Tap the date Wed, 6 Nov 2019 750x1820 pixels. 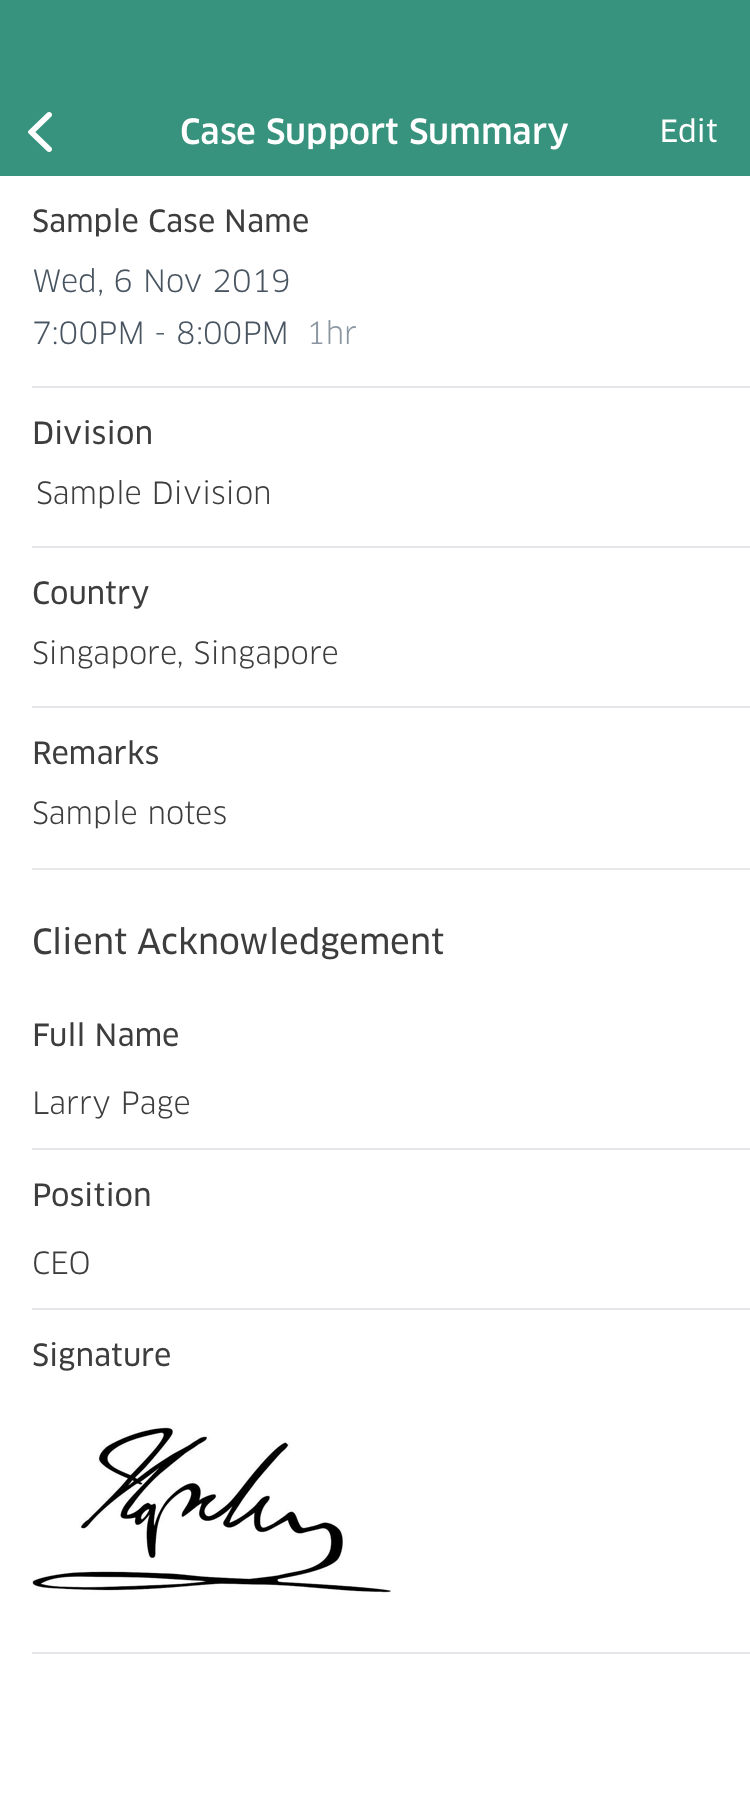161,281
